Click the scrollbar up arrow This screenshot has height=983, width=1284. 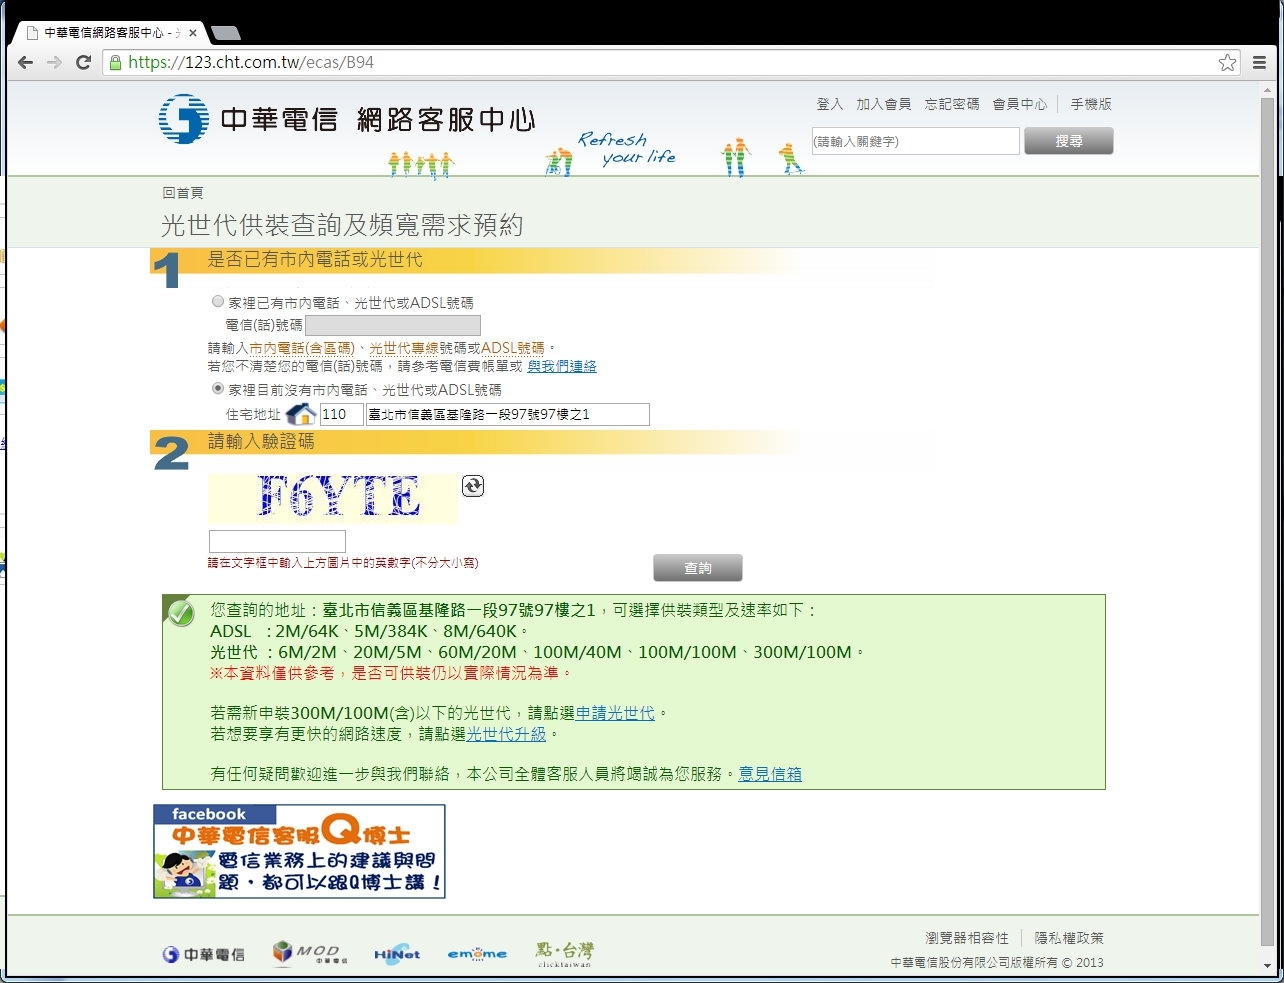(1268, 89)
